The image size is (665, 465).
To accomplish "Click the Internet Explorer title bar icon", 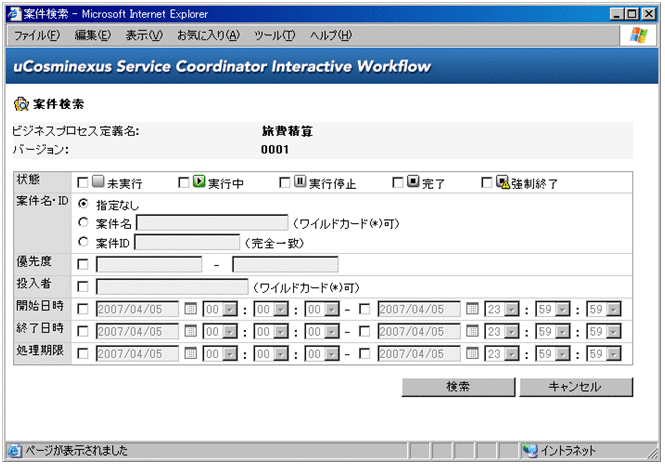I will [x=14, y=14].
